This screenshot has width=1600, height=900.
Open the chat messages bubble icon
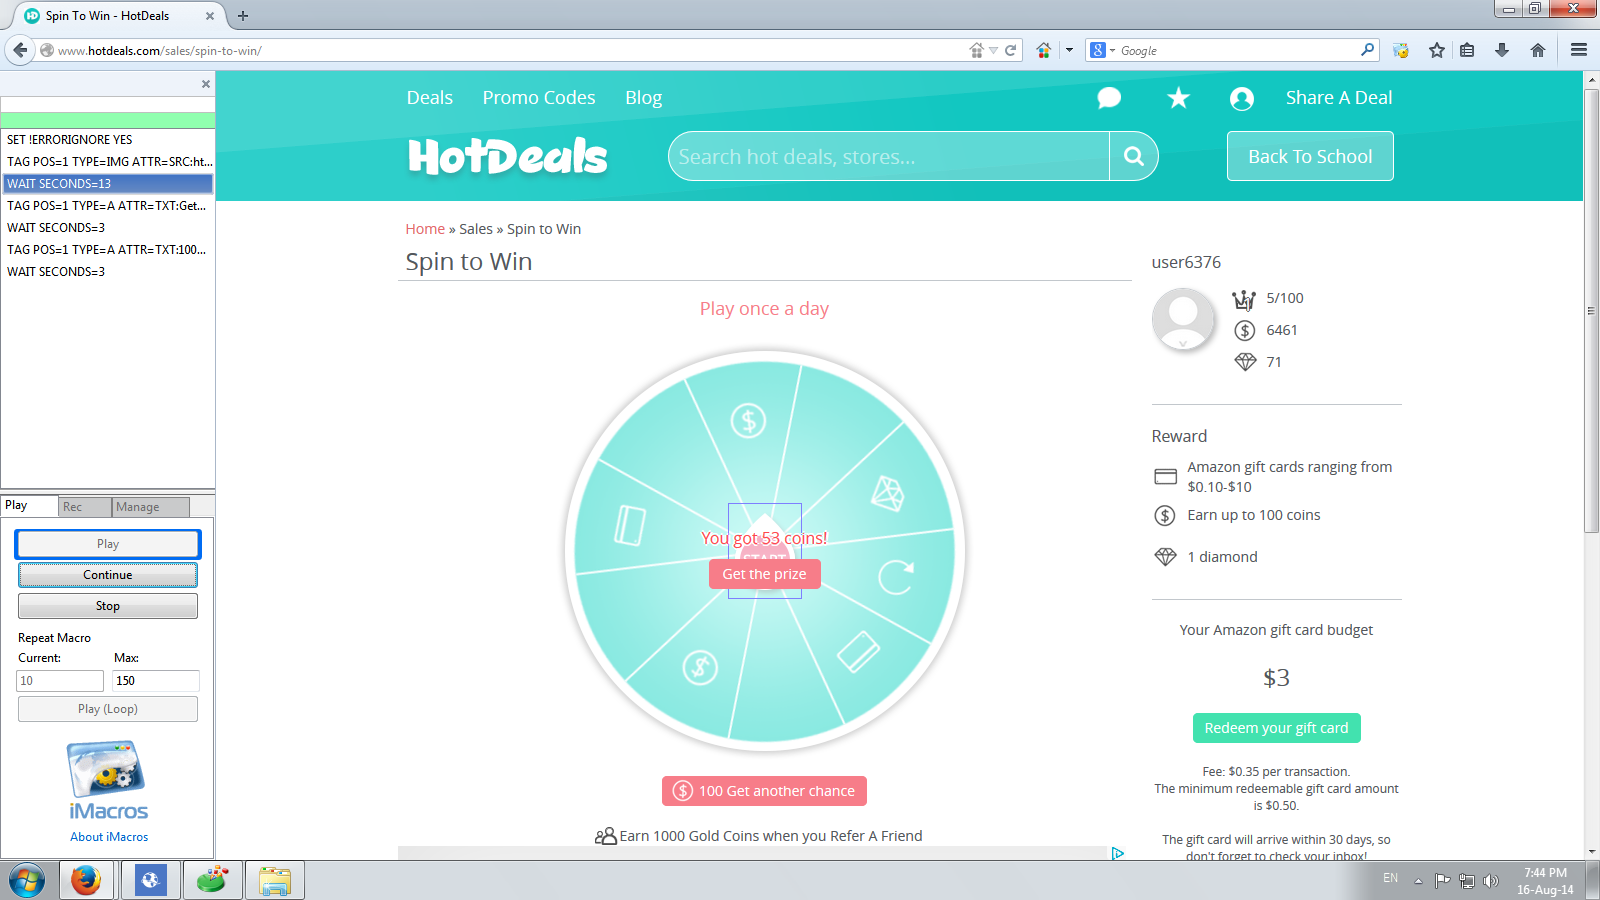coord(1109,98)
